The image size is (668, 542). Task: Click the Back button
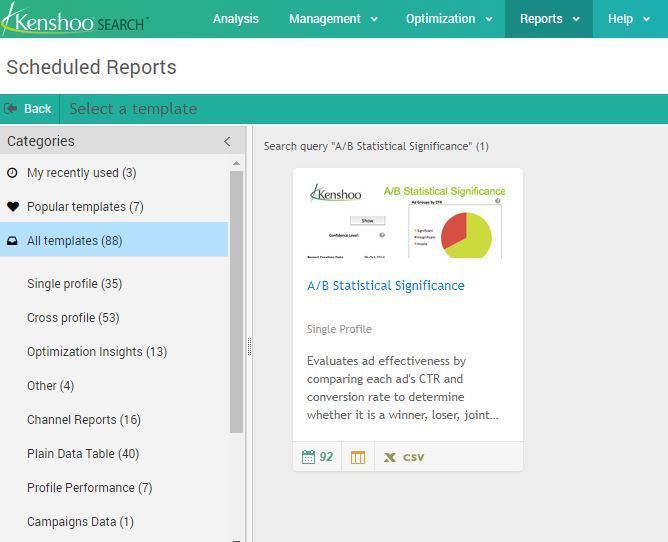click(x=29, y=109)
